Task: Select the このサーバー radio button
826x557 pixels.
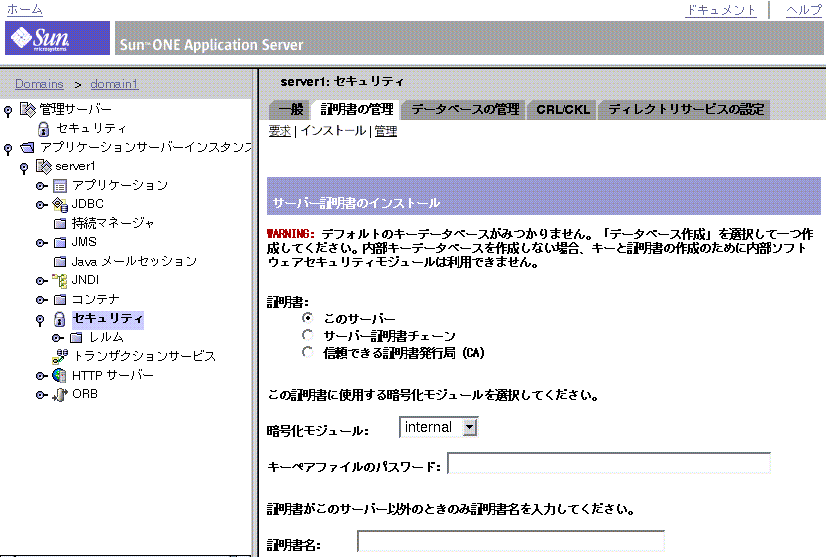Action: click(308, 318)
